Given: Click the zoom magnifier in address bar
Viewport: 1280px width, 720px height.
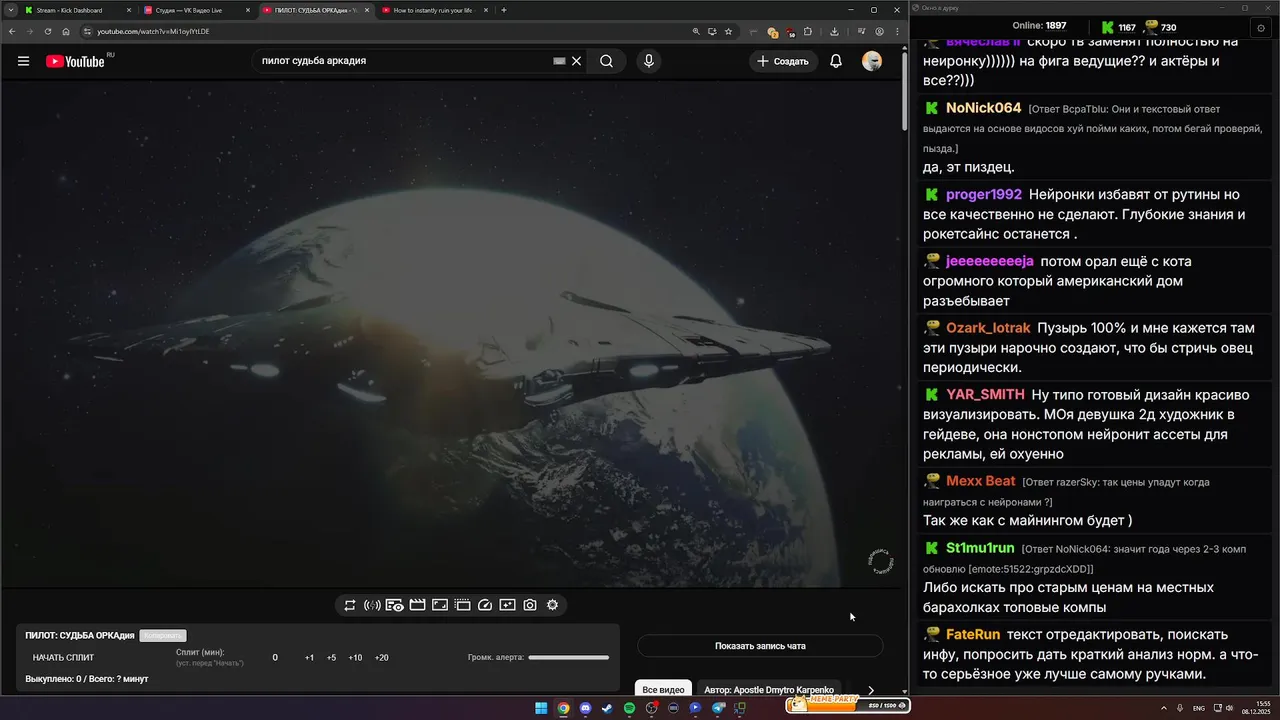Looking at the screenshot, I should [696, 31].
